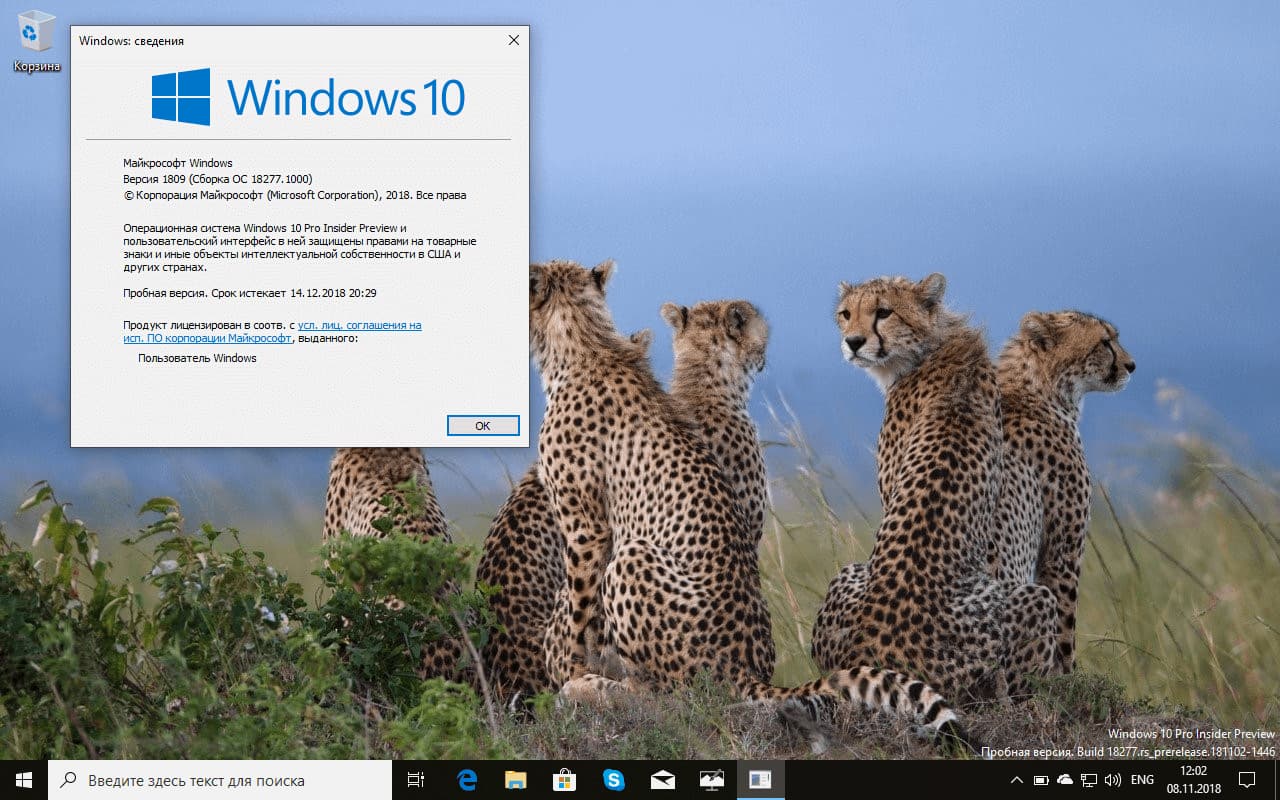Viewport: 1280px width, 800px height.
Task: Switch keyboard layout via the ENG indicator
Action: pos(1141,780)
